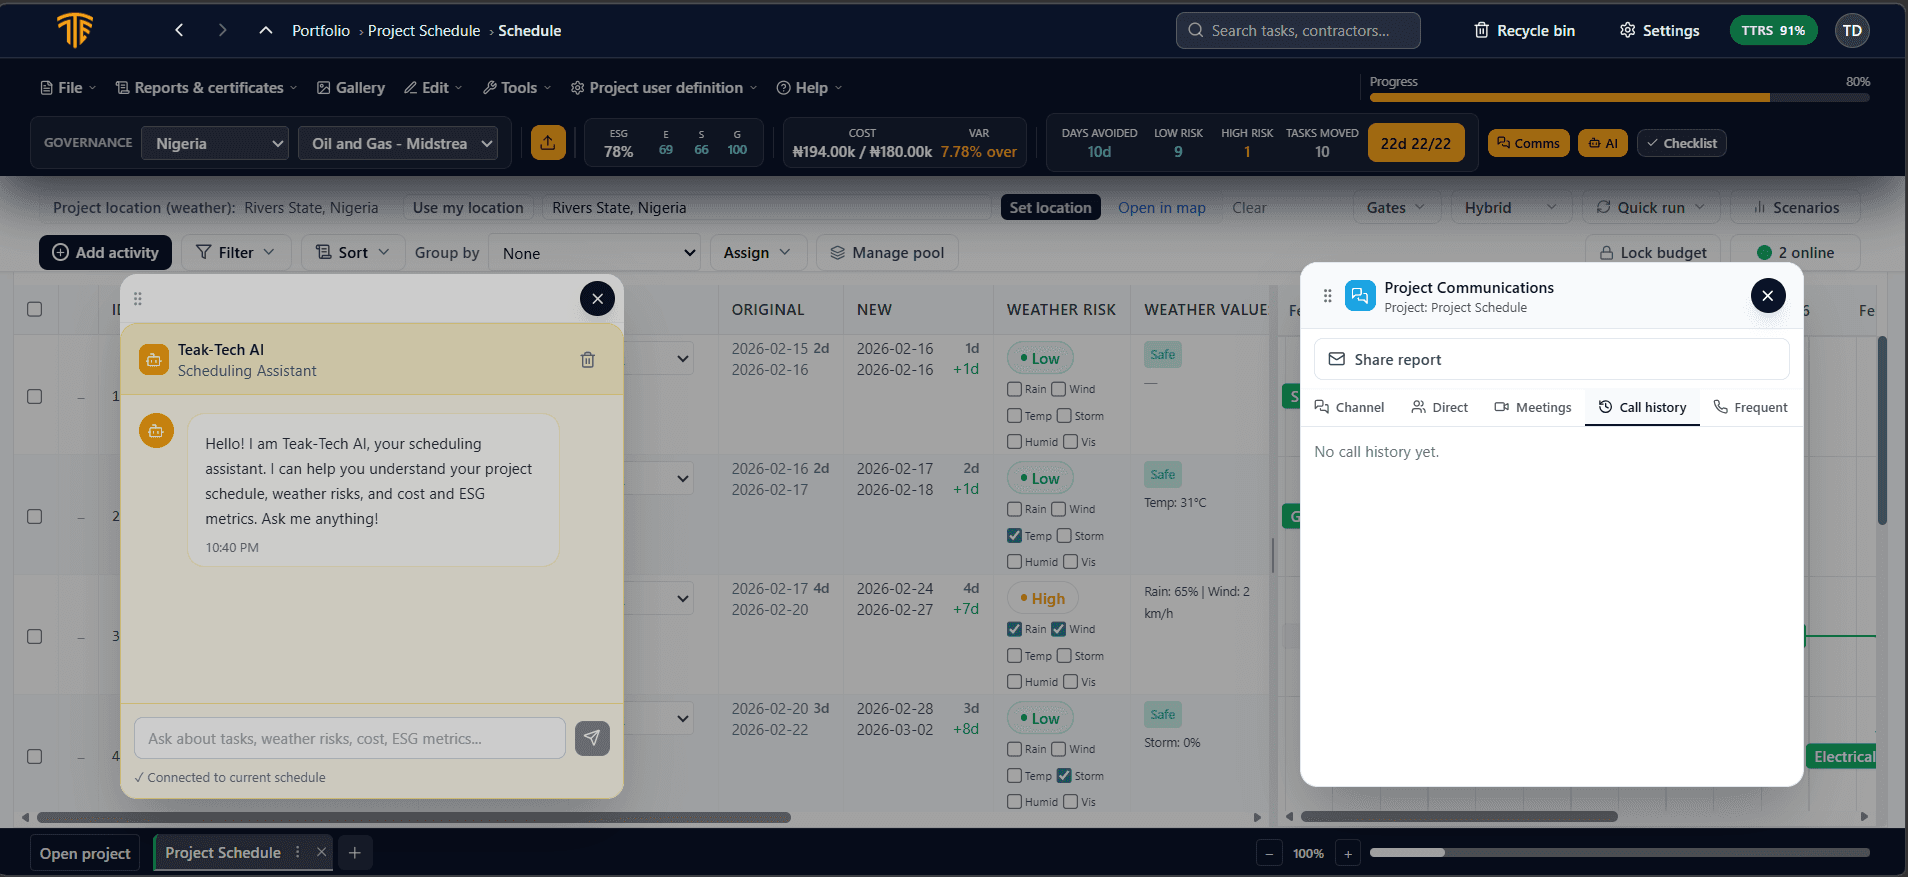Send message with paper plane icon
Screen dimensions: 1908x877
click(x=592, y=738)
